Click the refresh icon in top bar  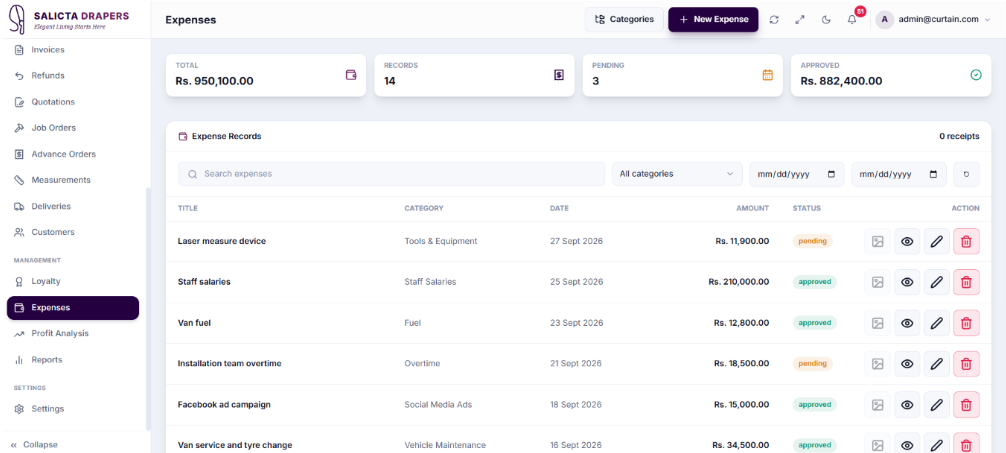click(x=774, y=20)
